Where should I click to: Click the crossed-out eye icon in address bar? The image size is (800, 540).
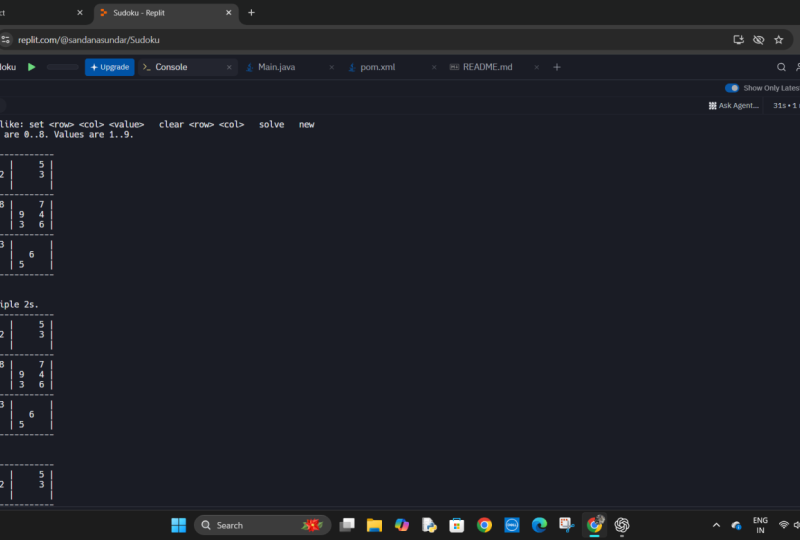[x=759, y=40]
